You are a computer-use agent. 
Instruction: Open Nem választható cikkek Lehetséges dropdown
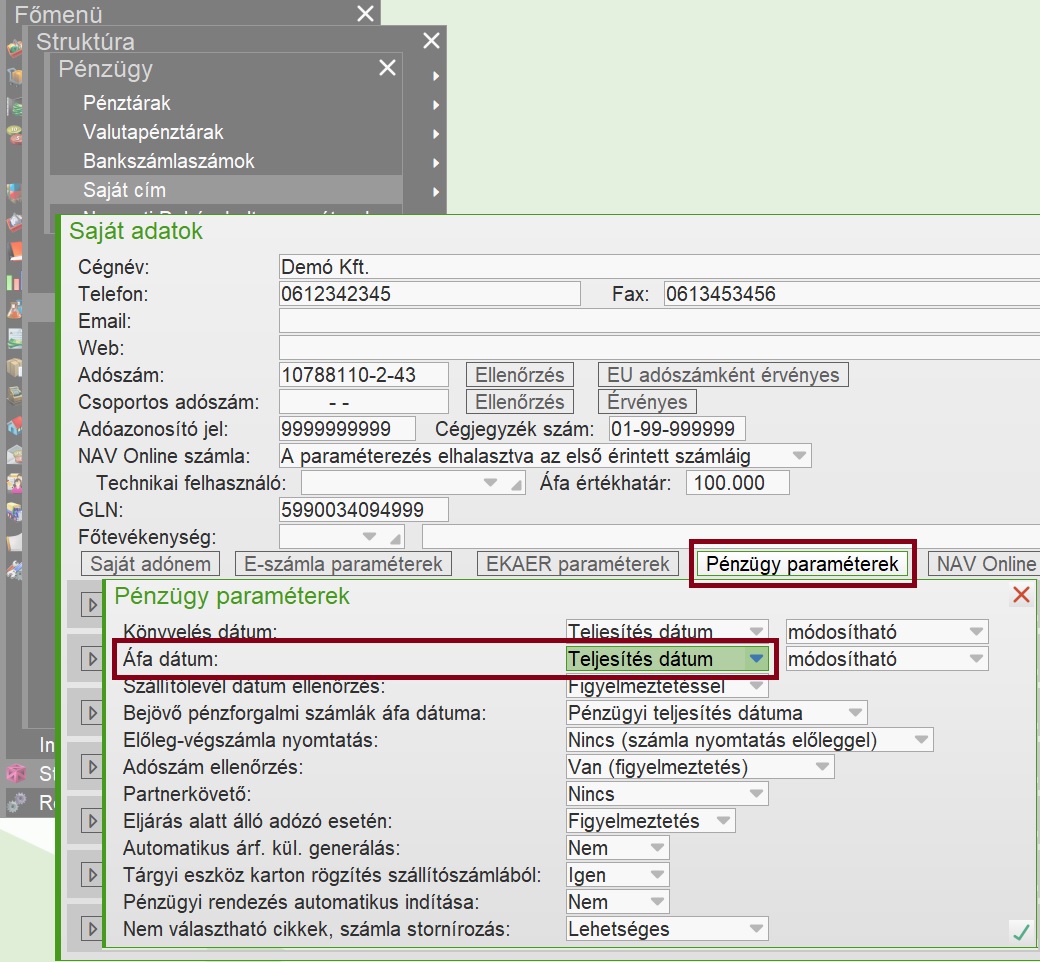[x=667, y=929]
